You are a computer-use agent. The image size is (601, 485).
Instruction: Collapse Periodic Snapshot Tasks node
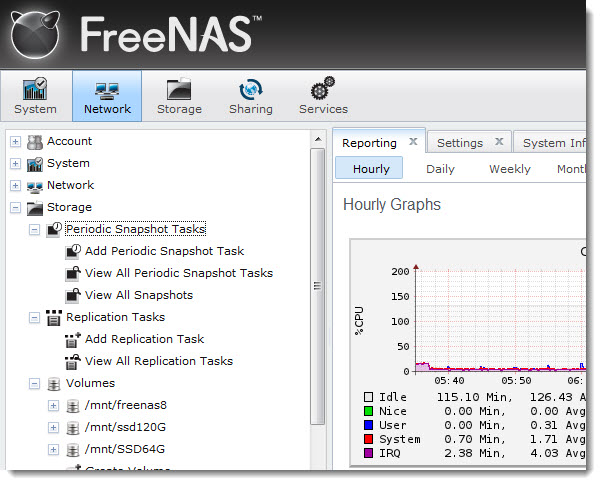point(34,230)
